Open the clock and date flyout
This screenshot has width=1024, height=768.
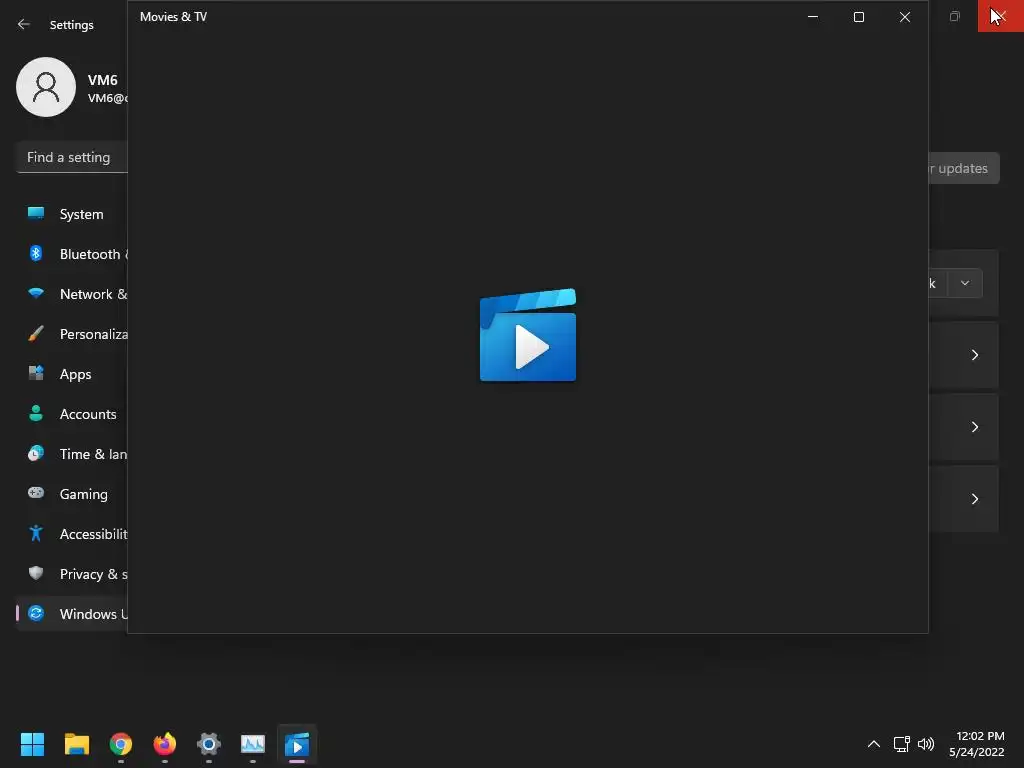[x=976, y=744]
